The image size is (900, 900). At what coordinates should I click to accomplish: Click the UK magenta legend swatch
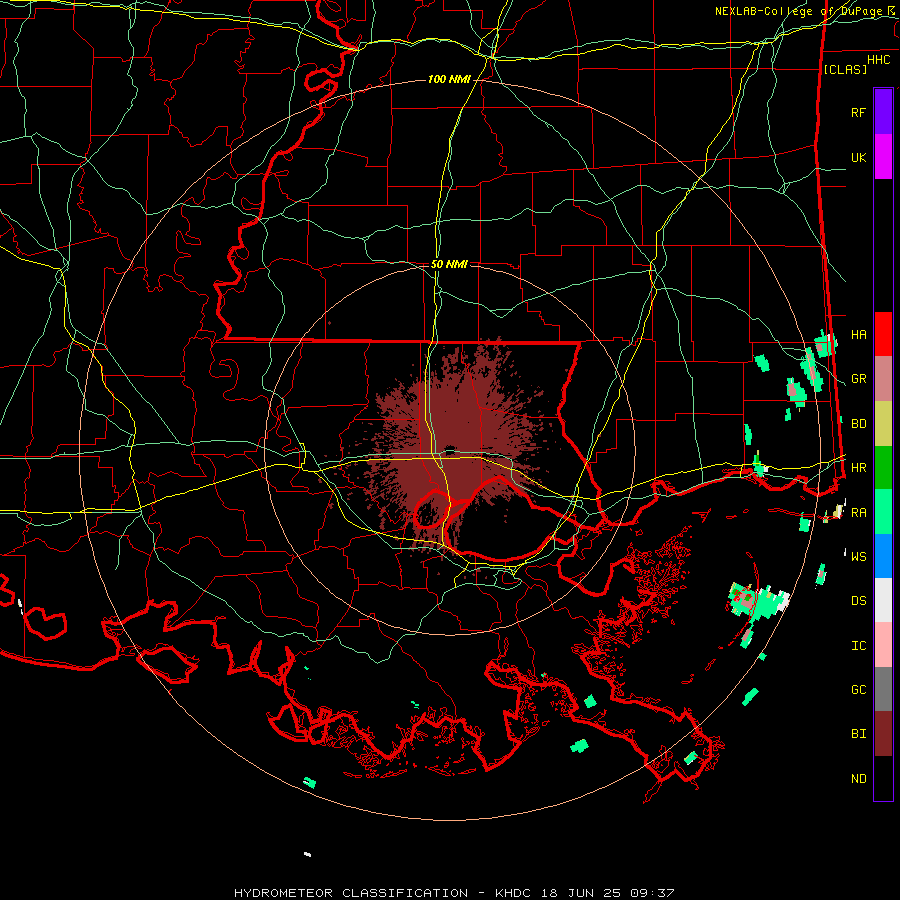coord(883,157)
